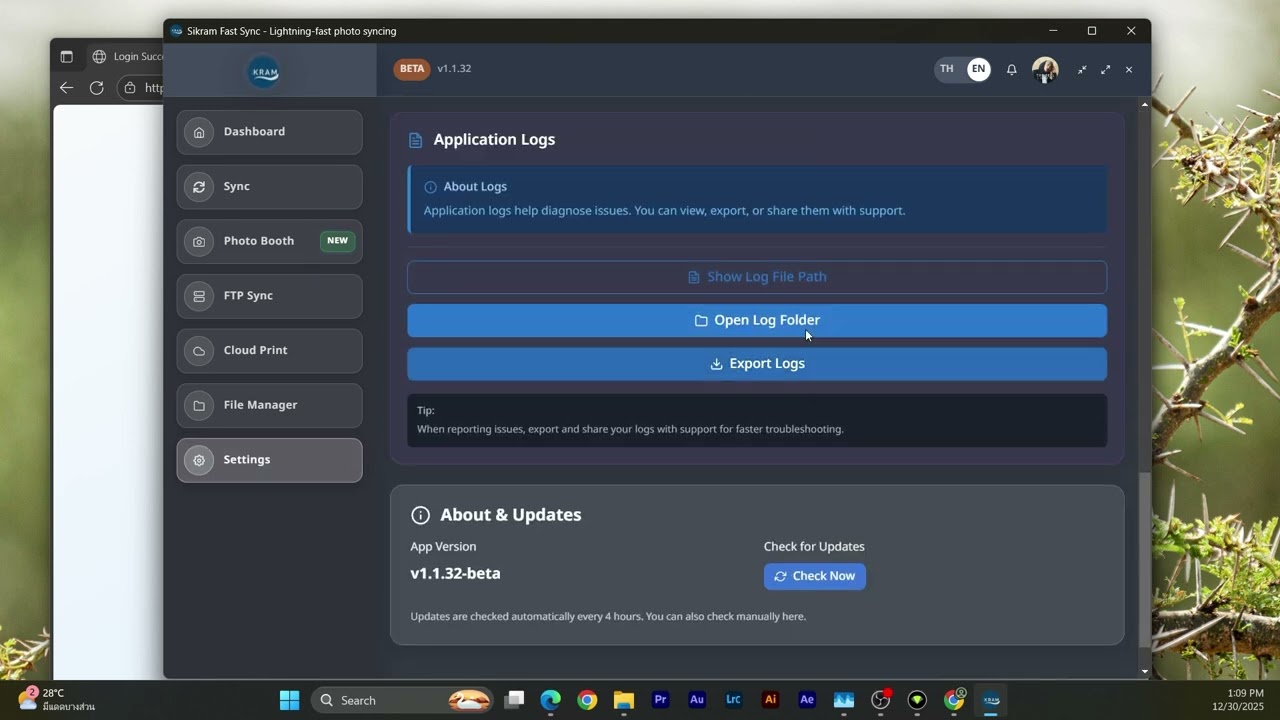
Task: Open the Settings menu item
Action: tap(270, 460)
